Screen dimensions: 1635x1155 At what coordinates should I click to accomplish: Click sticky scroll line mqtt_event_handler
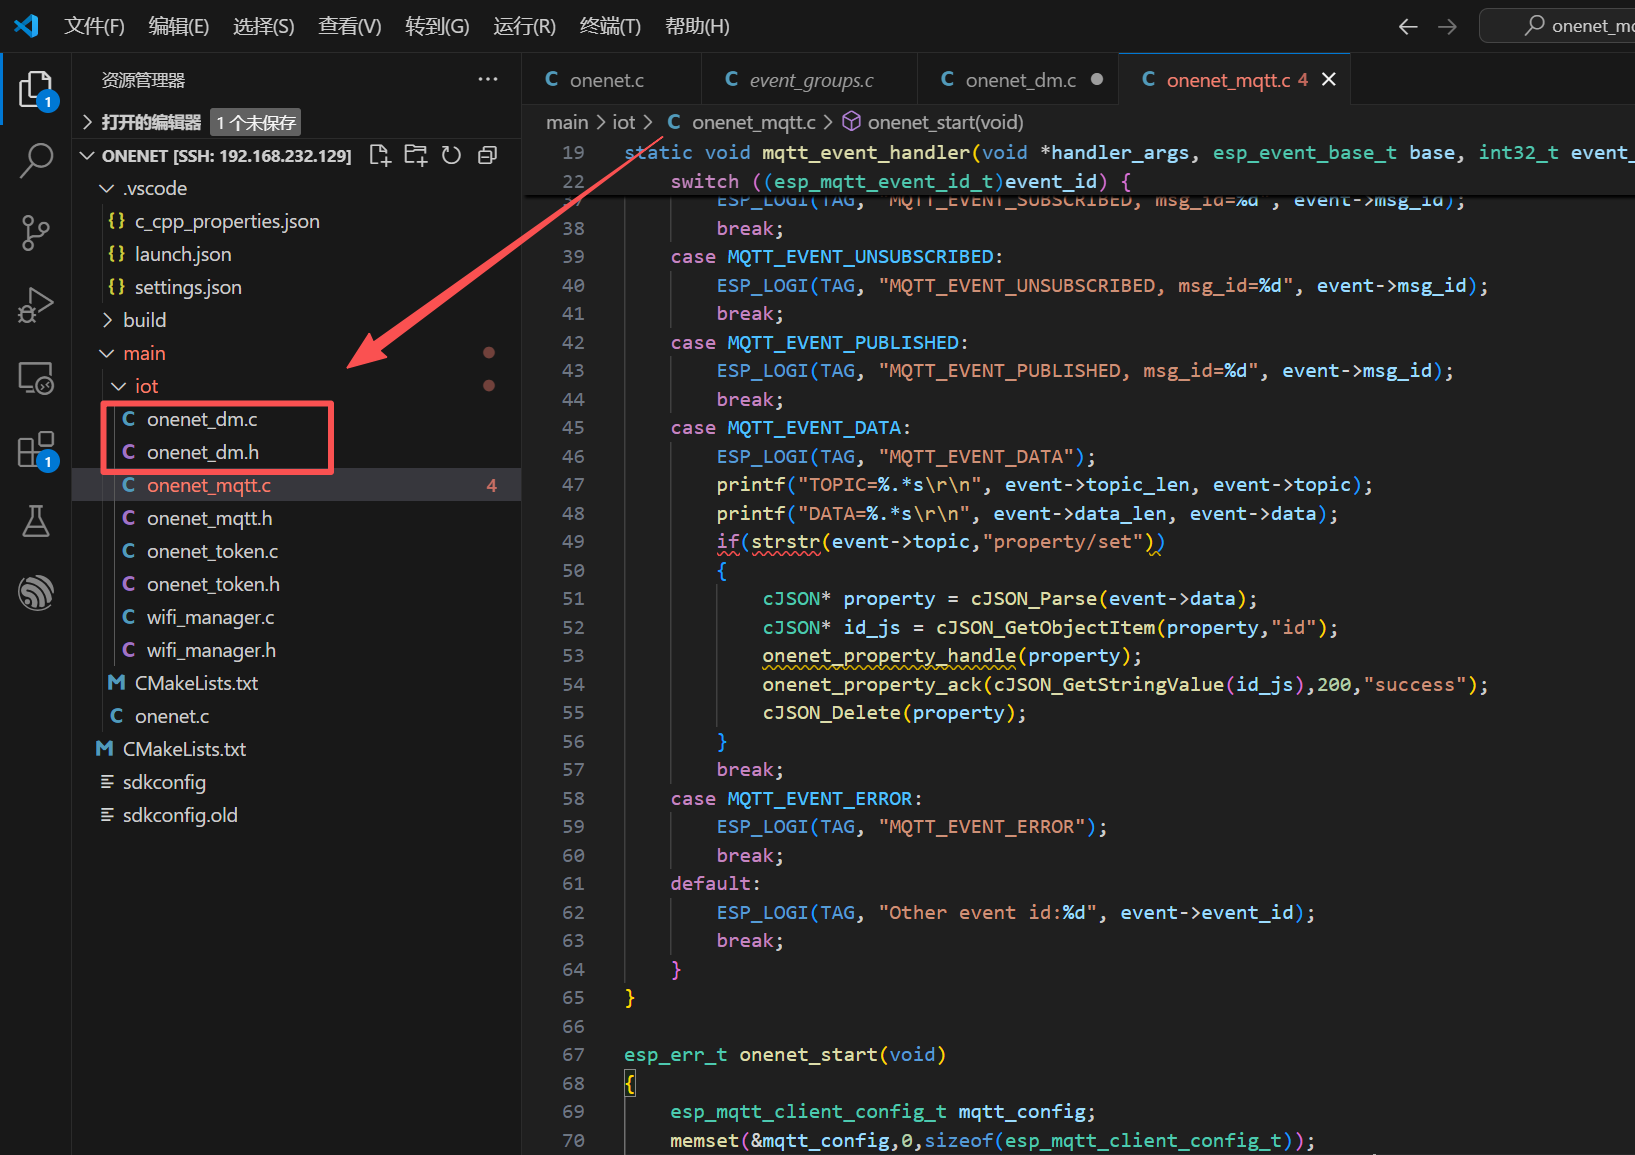coord(1078,152)
